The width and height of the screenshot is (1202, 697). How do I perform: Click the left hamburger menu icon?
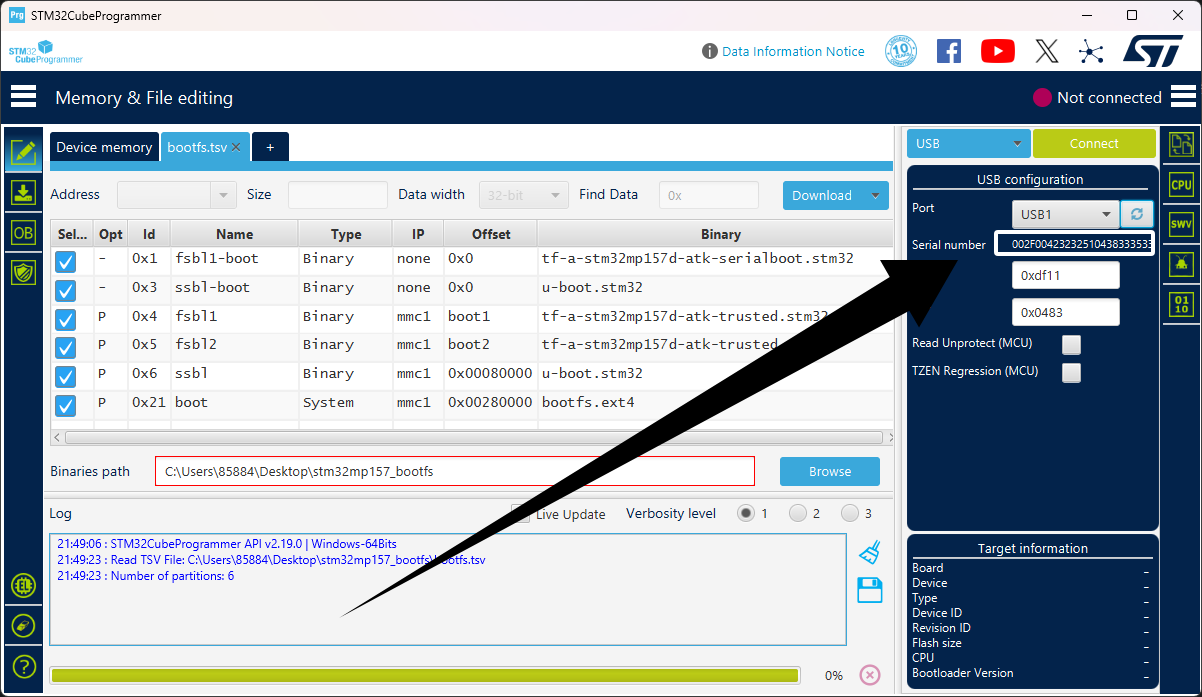click(x=23, y=97)
